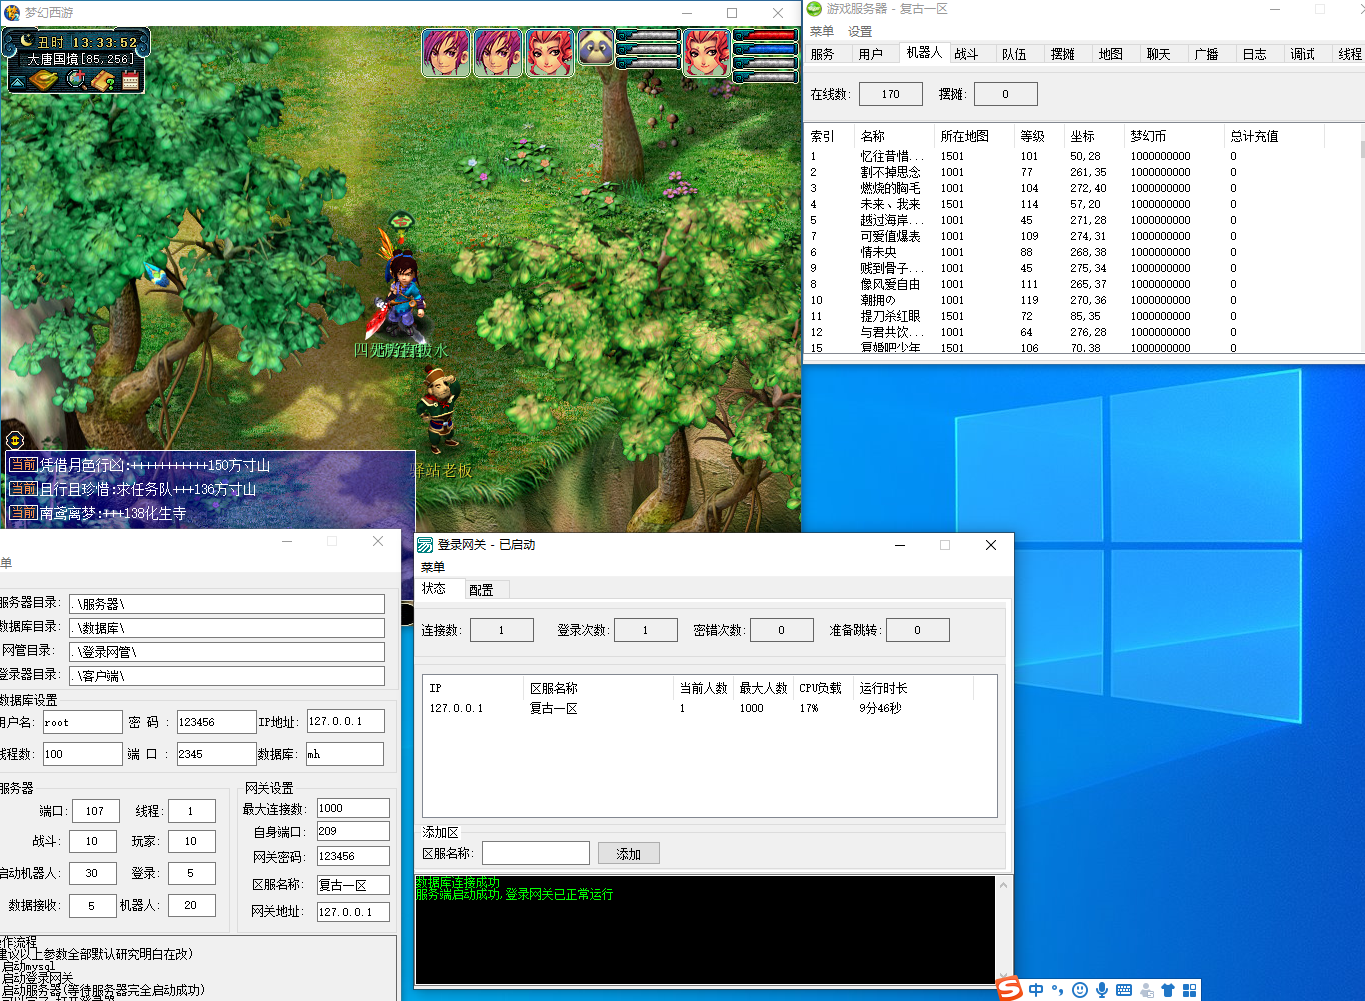Collapse the game clock panel with the up-arrow icon
Image resolution: width=1365 pixels, height=1001 pixels.
pos(19,81)
